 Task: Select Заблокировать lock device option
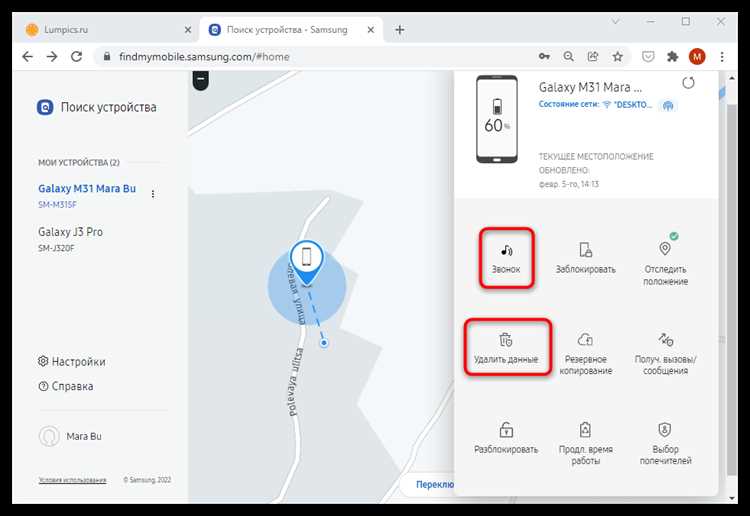tap(585, 258)
